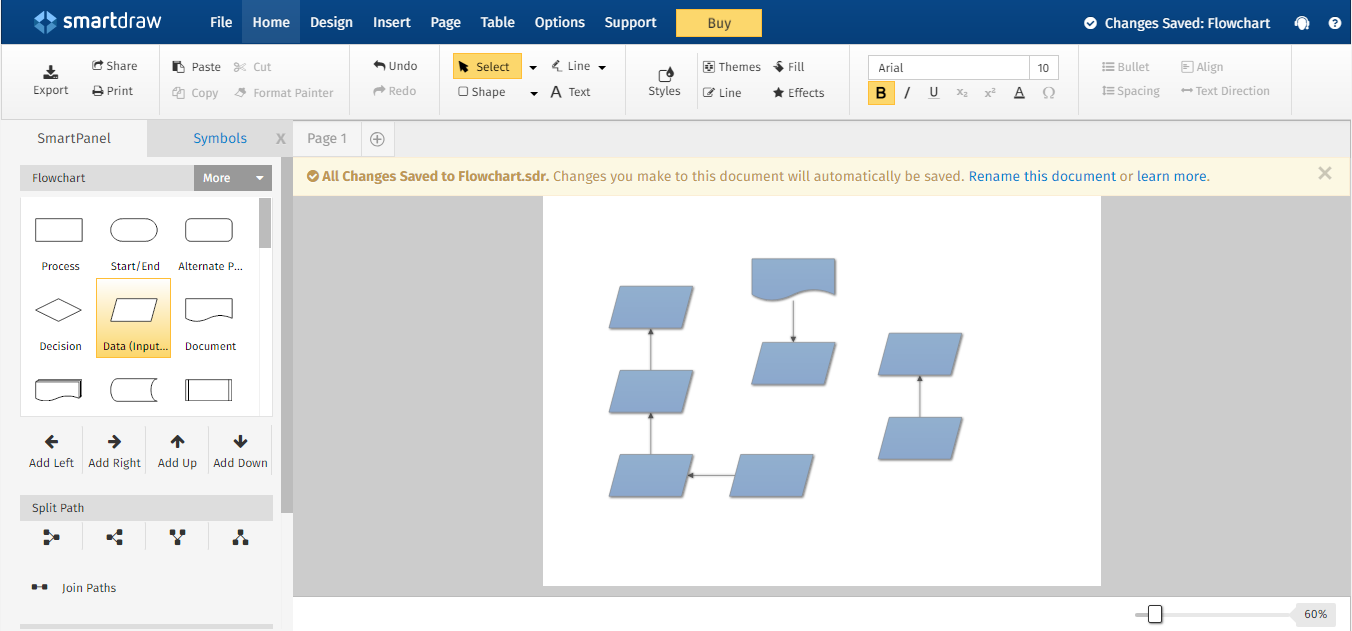
Task: Open the Styles gallery icon
Action: click(664, 75)
